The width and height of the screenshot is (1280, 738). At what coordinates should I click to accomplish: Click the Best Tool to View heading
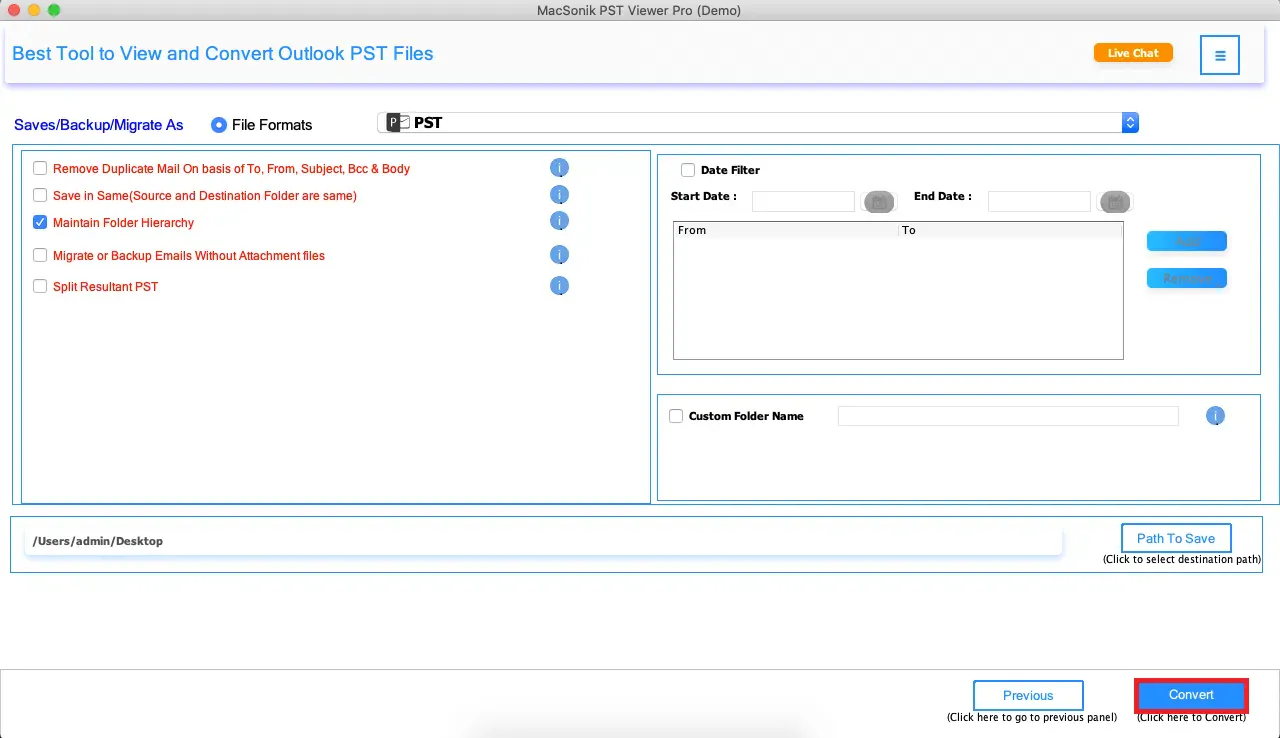[x=223, y=53]
